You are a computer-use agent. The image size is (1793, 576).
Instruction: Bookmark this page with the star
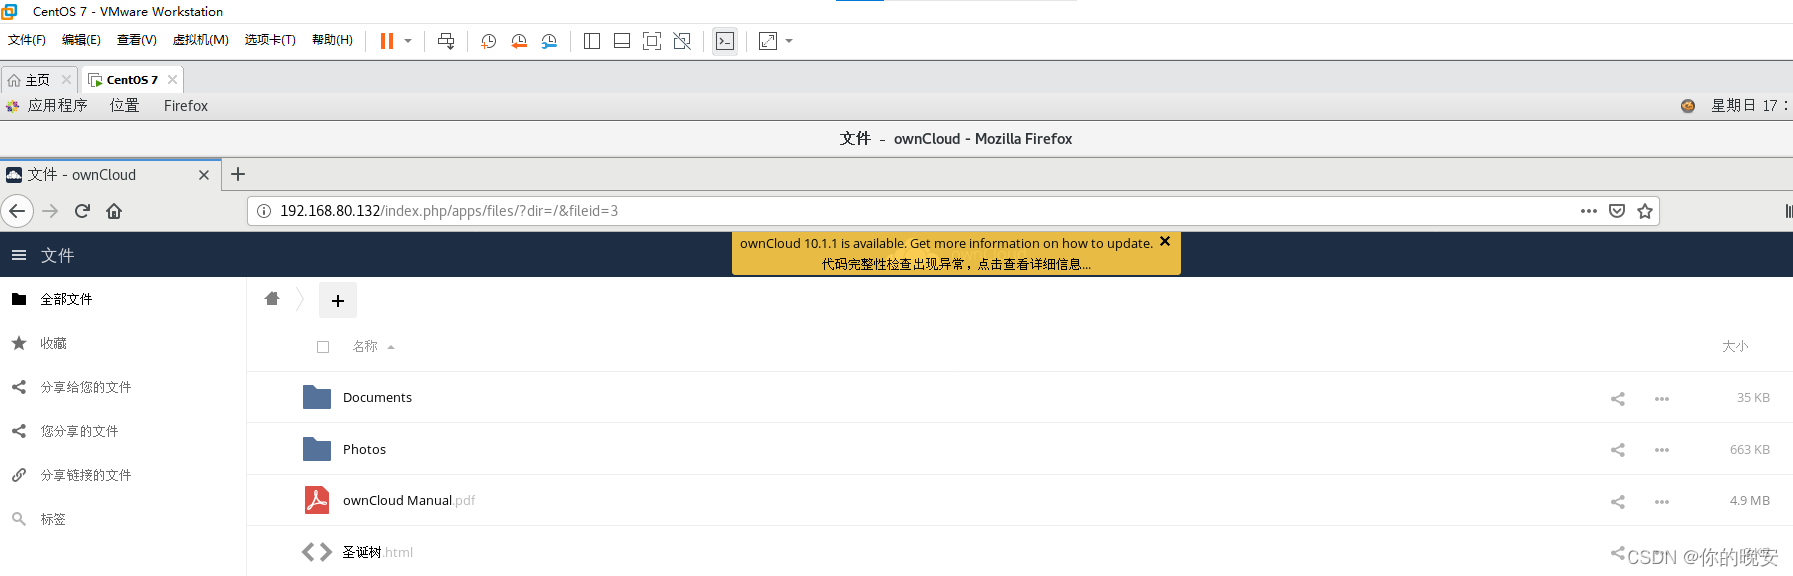1645,211
